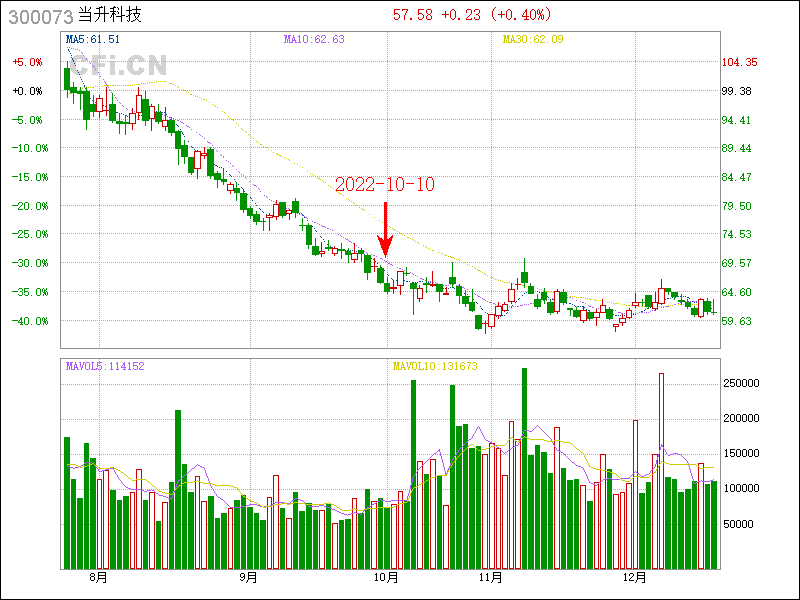Click the red down arrow marking 2022-10-10
800x600 pixels.
pos(386,229)
